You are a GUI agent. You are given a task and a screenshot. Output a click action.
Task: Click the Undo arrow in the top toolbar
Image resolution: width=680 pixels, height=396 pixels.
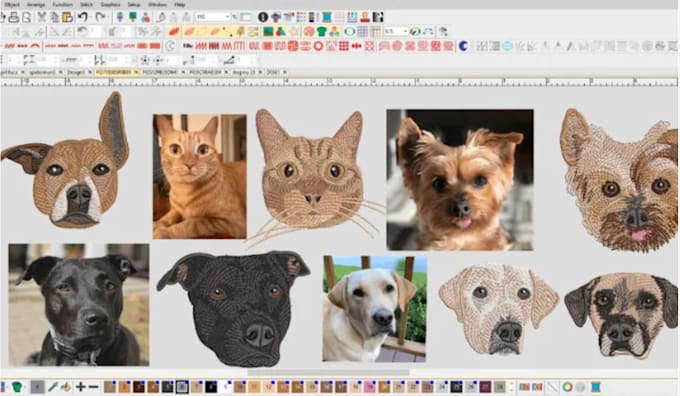click(83, 17)
